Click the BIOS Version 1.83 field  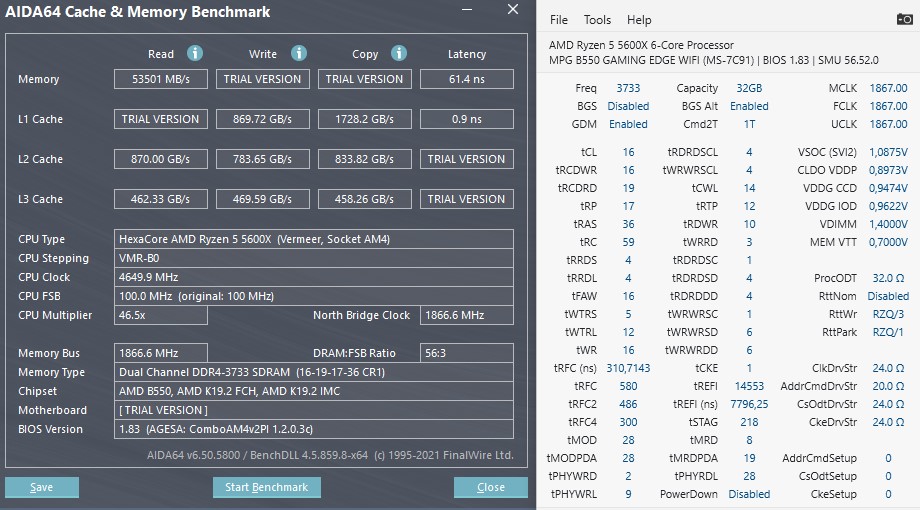pos(314,429)
